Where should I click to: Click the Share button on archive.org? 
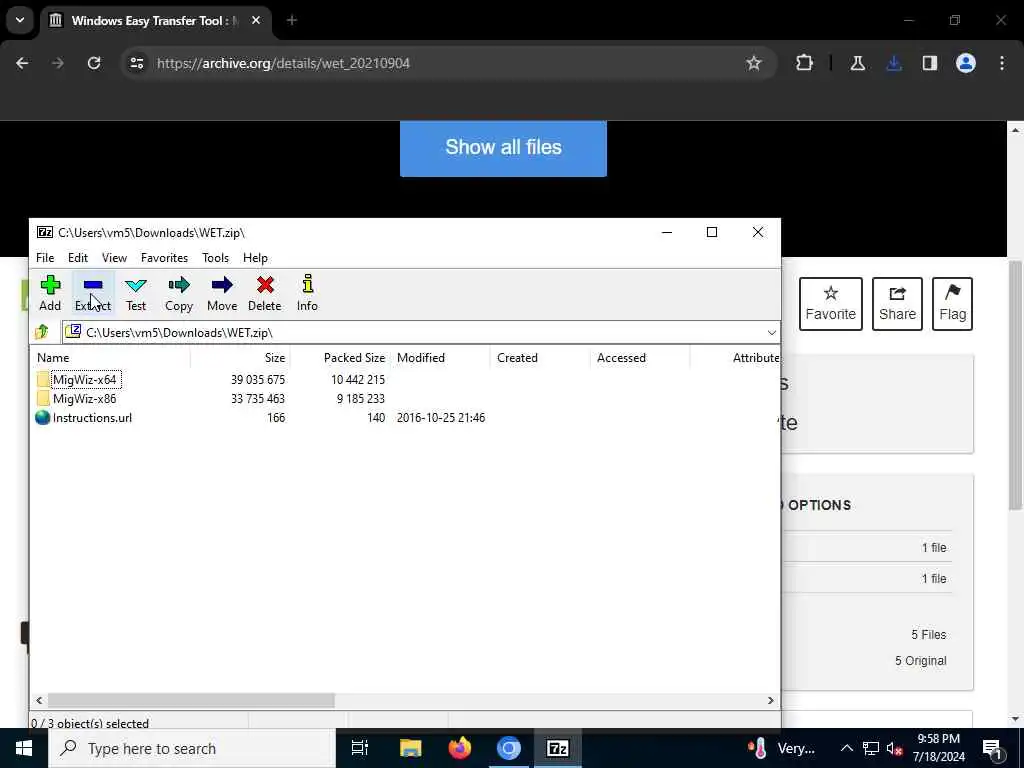point(897,304)
